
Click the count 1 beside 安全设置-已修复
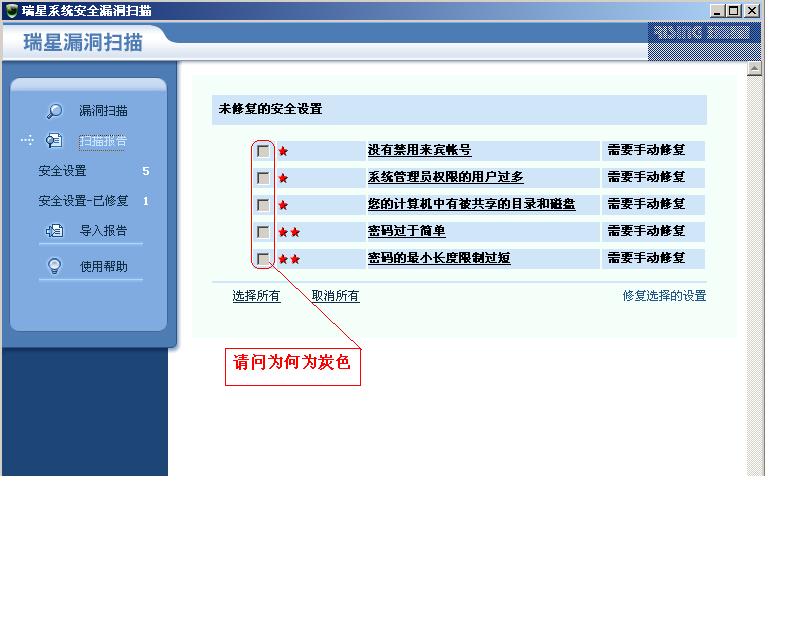[146, 201]
